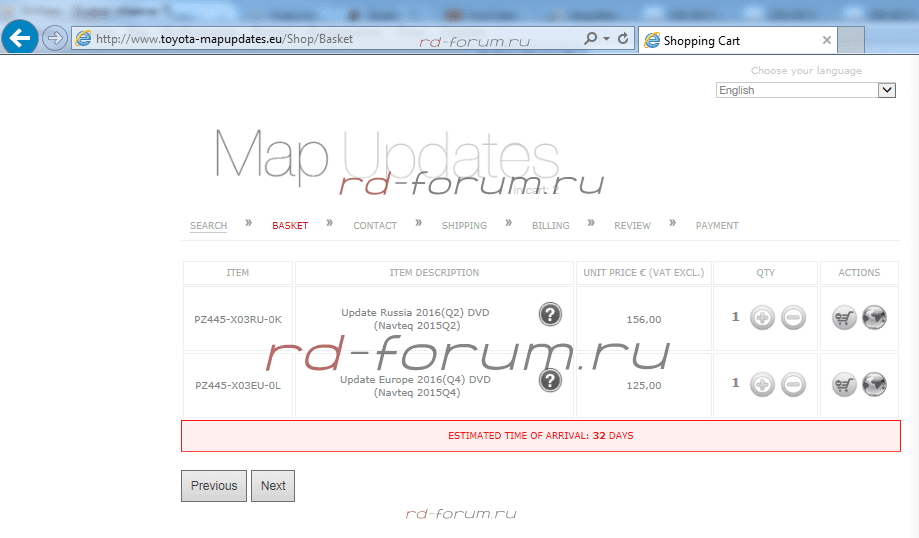
Task: Click the ACTIONS column header
Action: (859, 273)
